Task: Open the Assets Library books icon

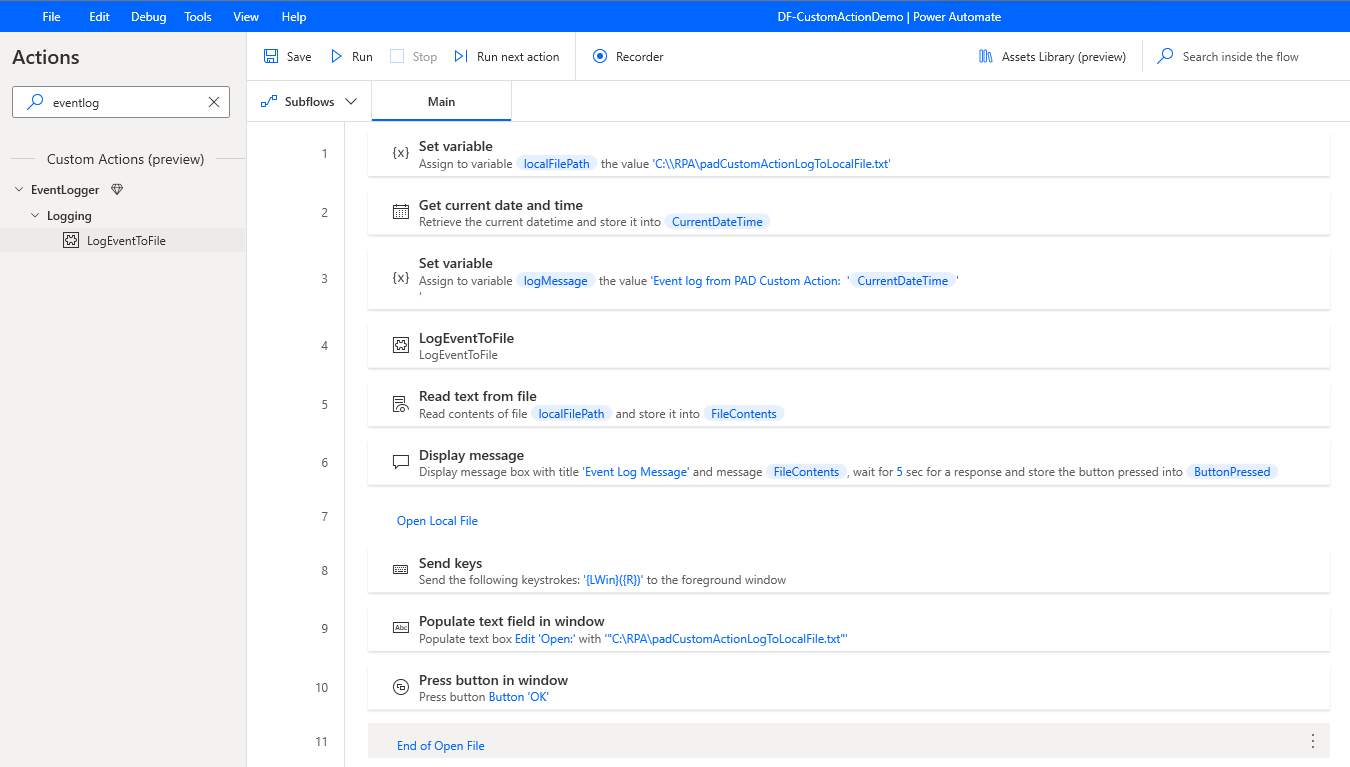Action: (986, 57)
